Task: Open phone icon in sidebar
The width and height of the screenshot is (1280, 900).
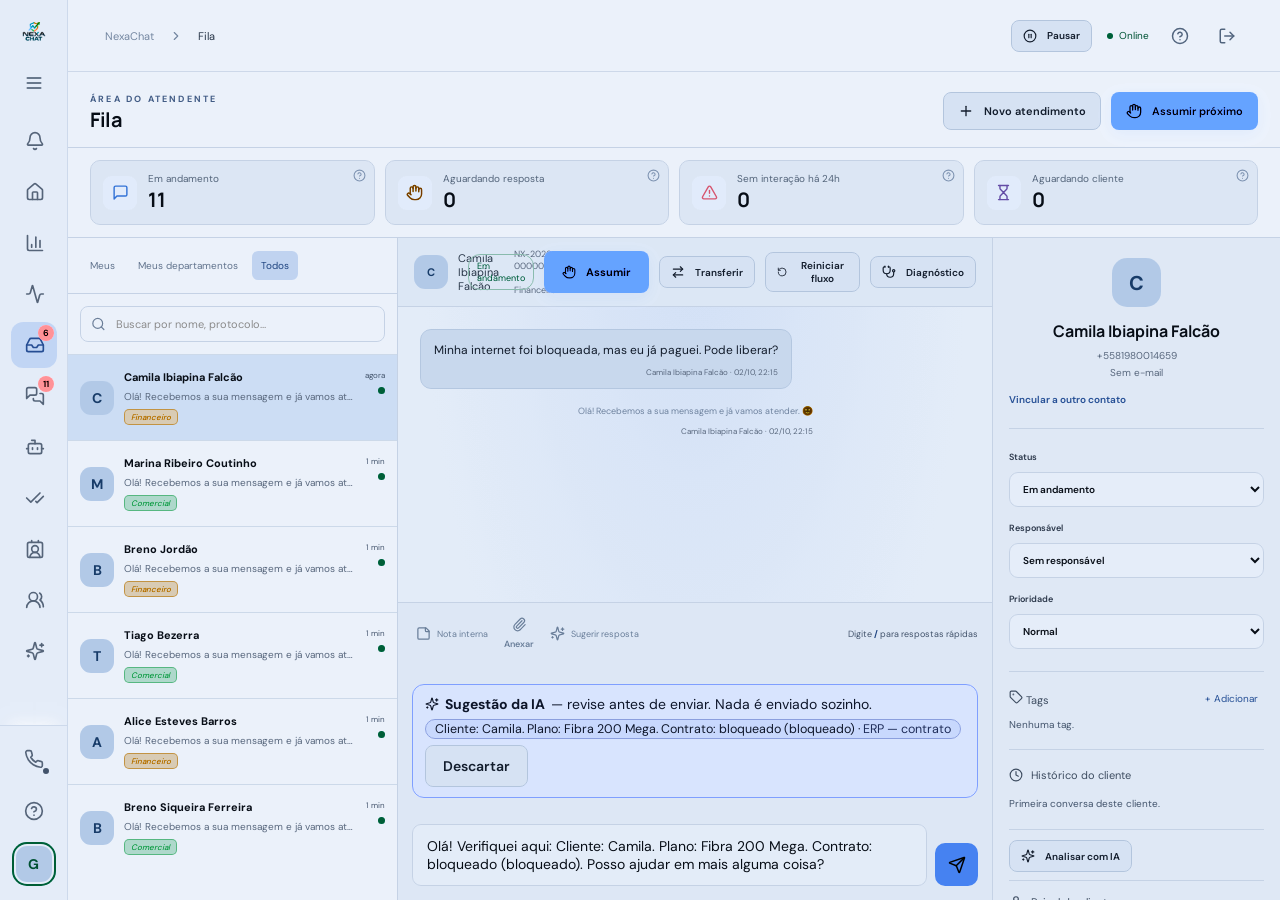Action: [x=34, y=760]
